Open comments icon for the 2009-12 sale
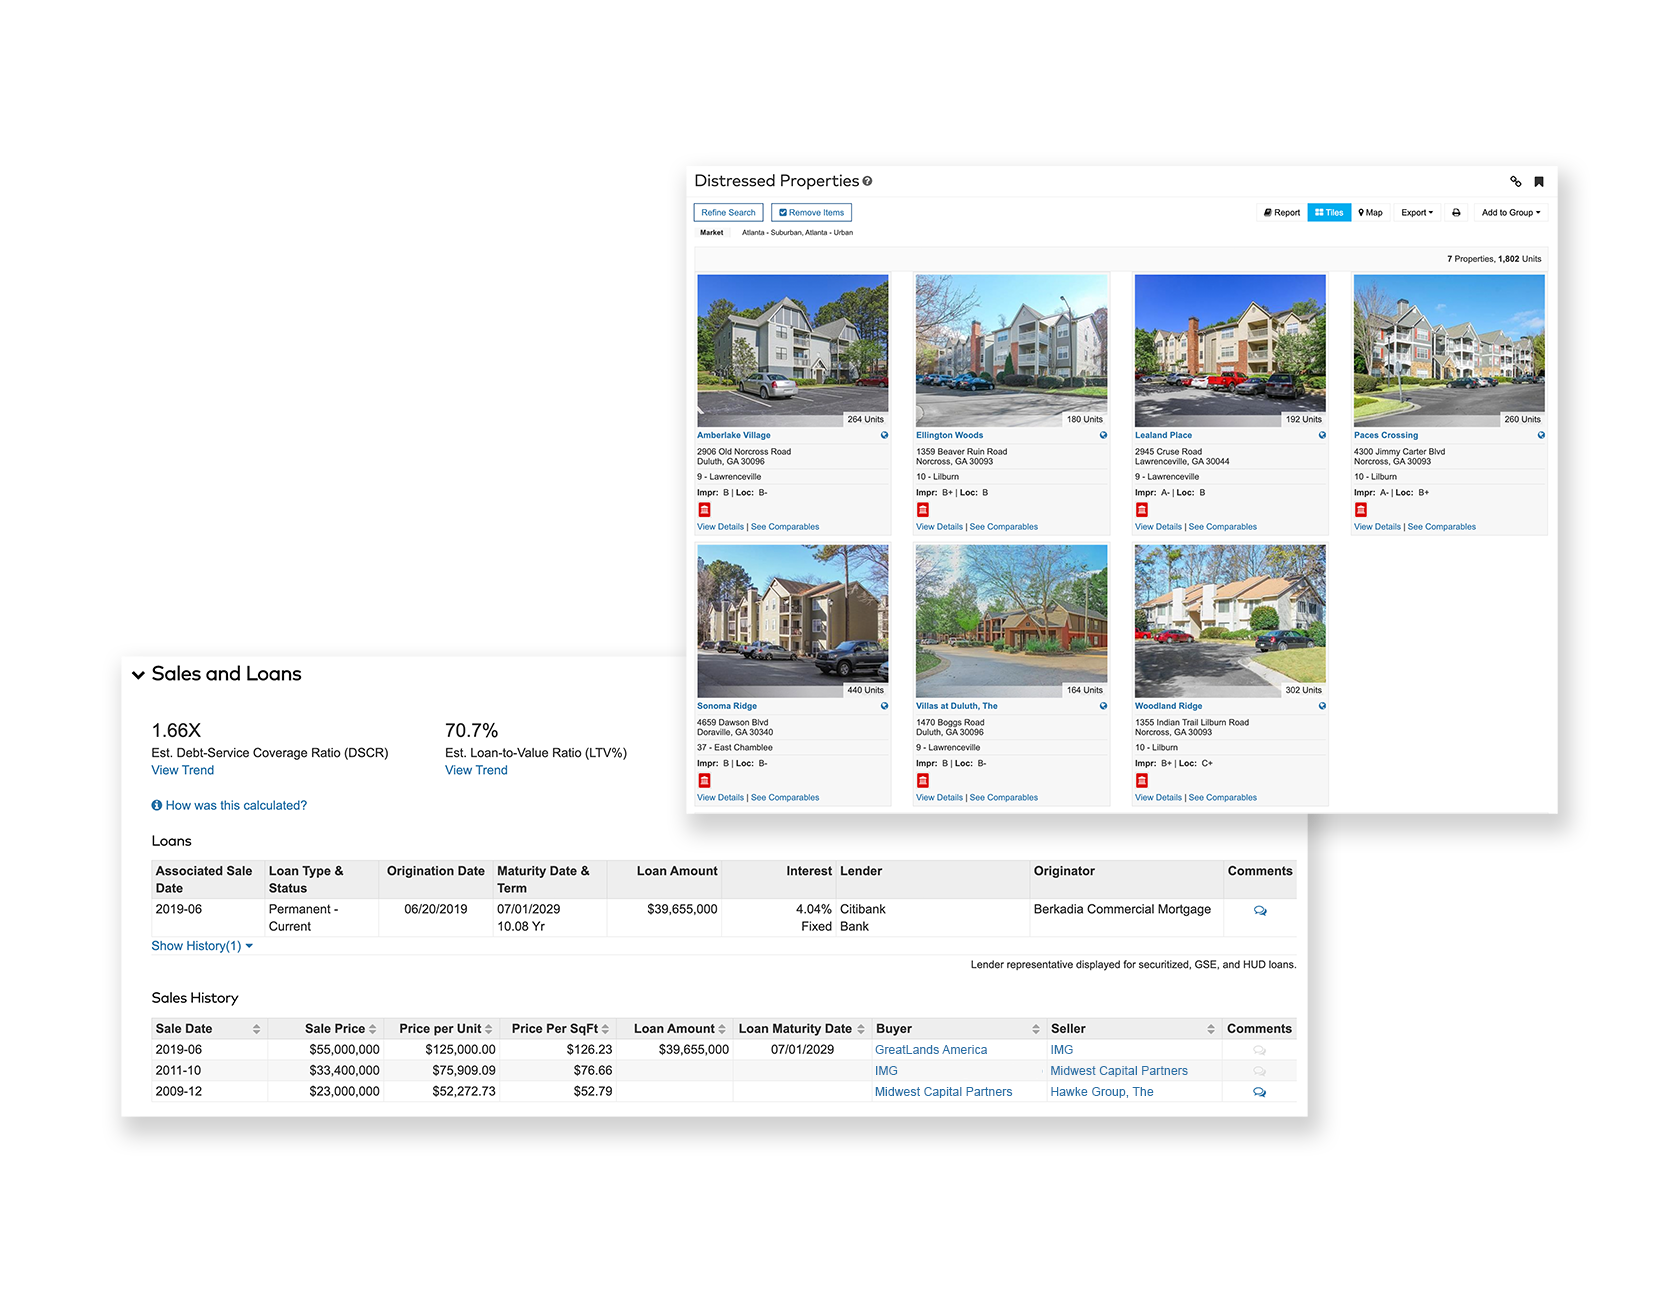This screenshot has height=1303, width=1678. click(x=1259, y=1092)
